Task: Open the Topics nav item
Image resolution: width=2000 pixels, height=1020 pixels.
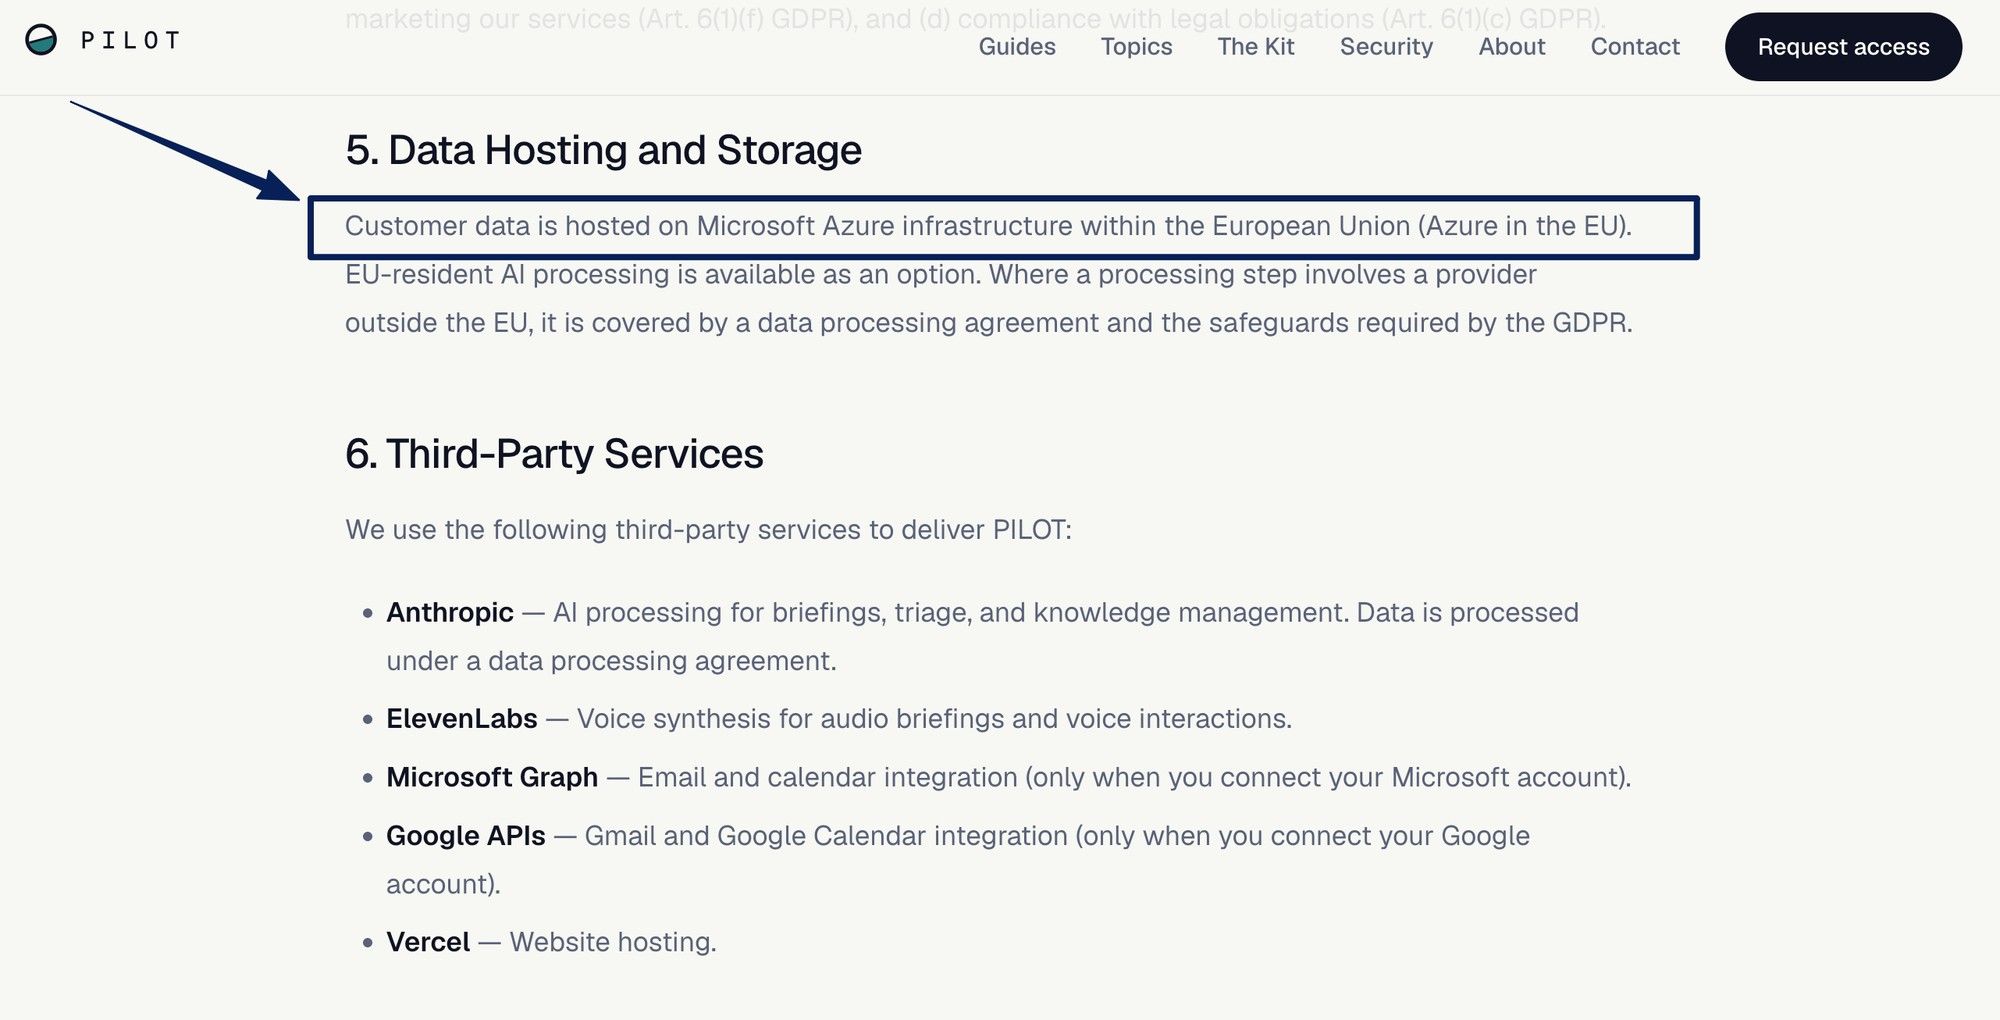Action: [x=1136, y=47]
